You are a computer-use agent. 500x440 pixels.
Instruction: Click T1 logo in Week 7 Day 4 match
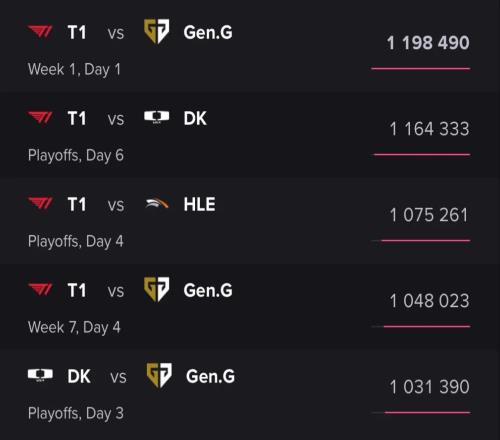pyautogui.click(x=40, y=289)
